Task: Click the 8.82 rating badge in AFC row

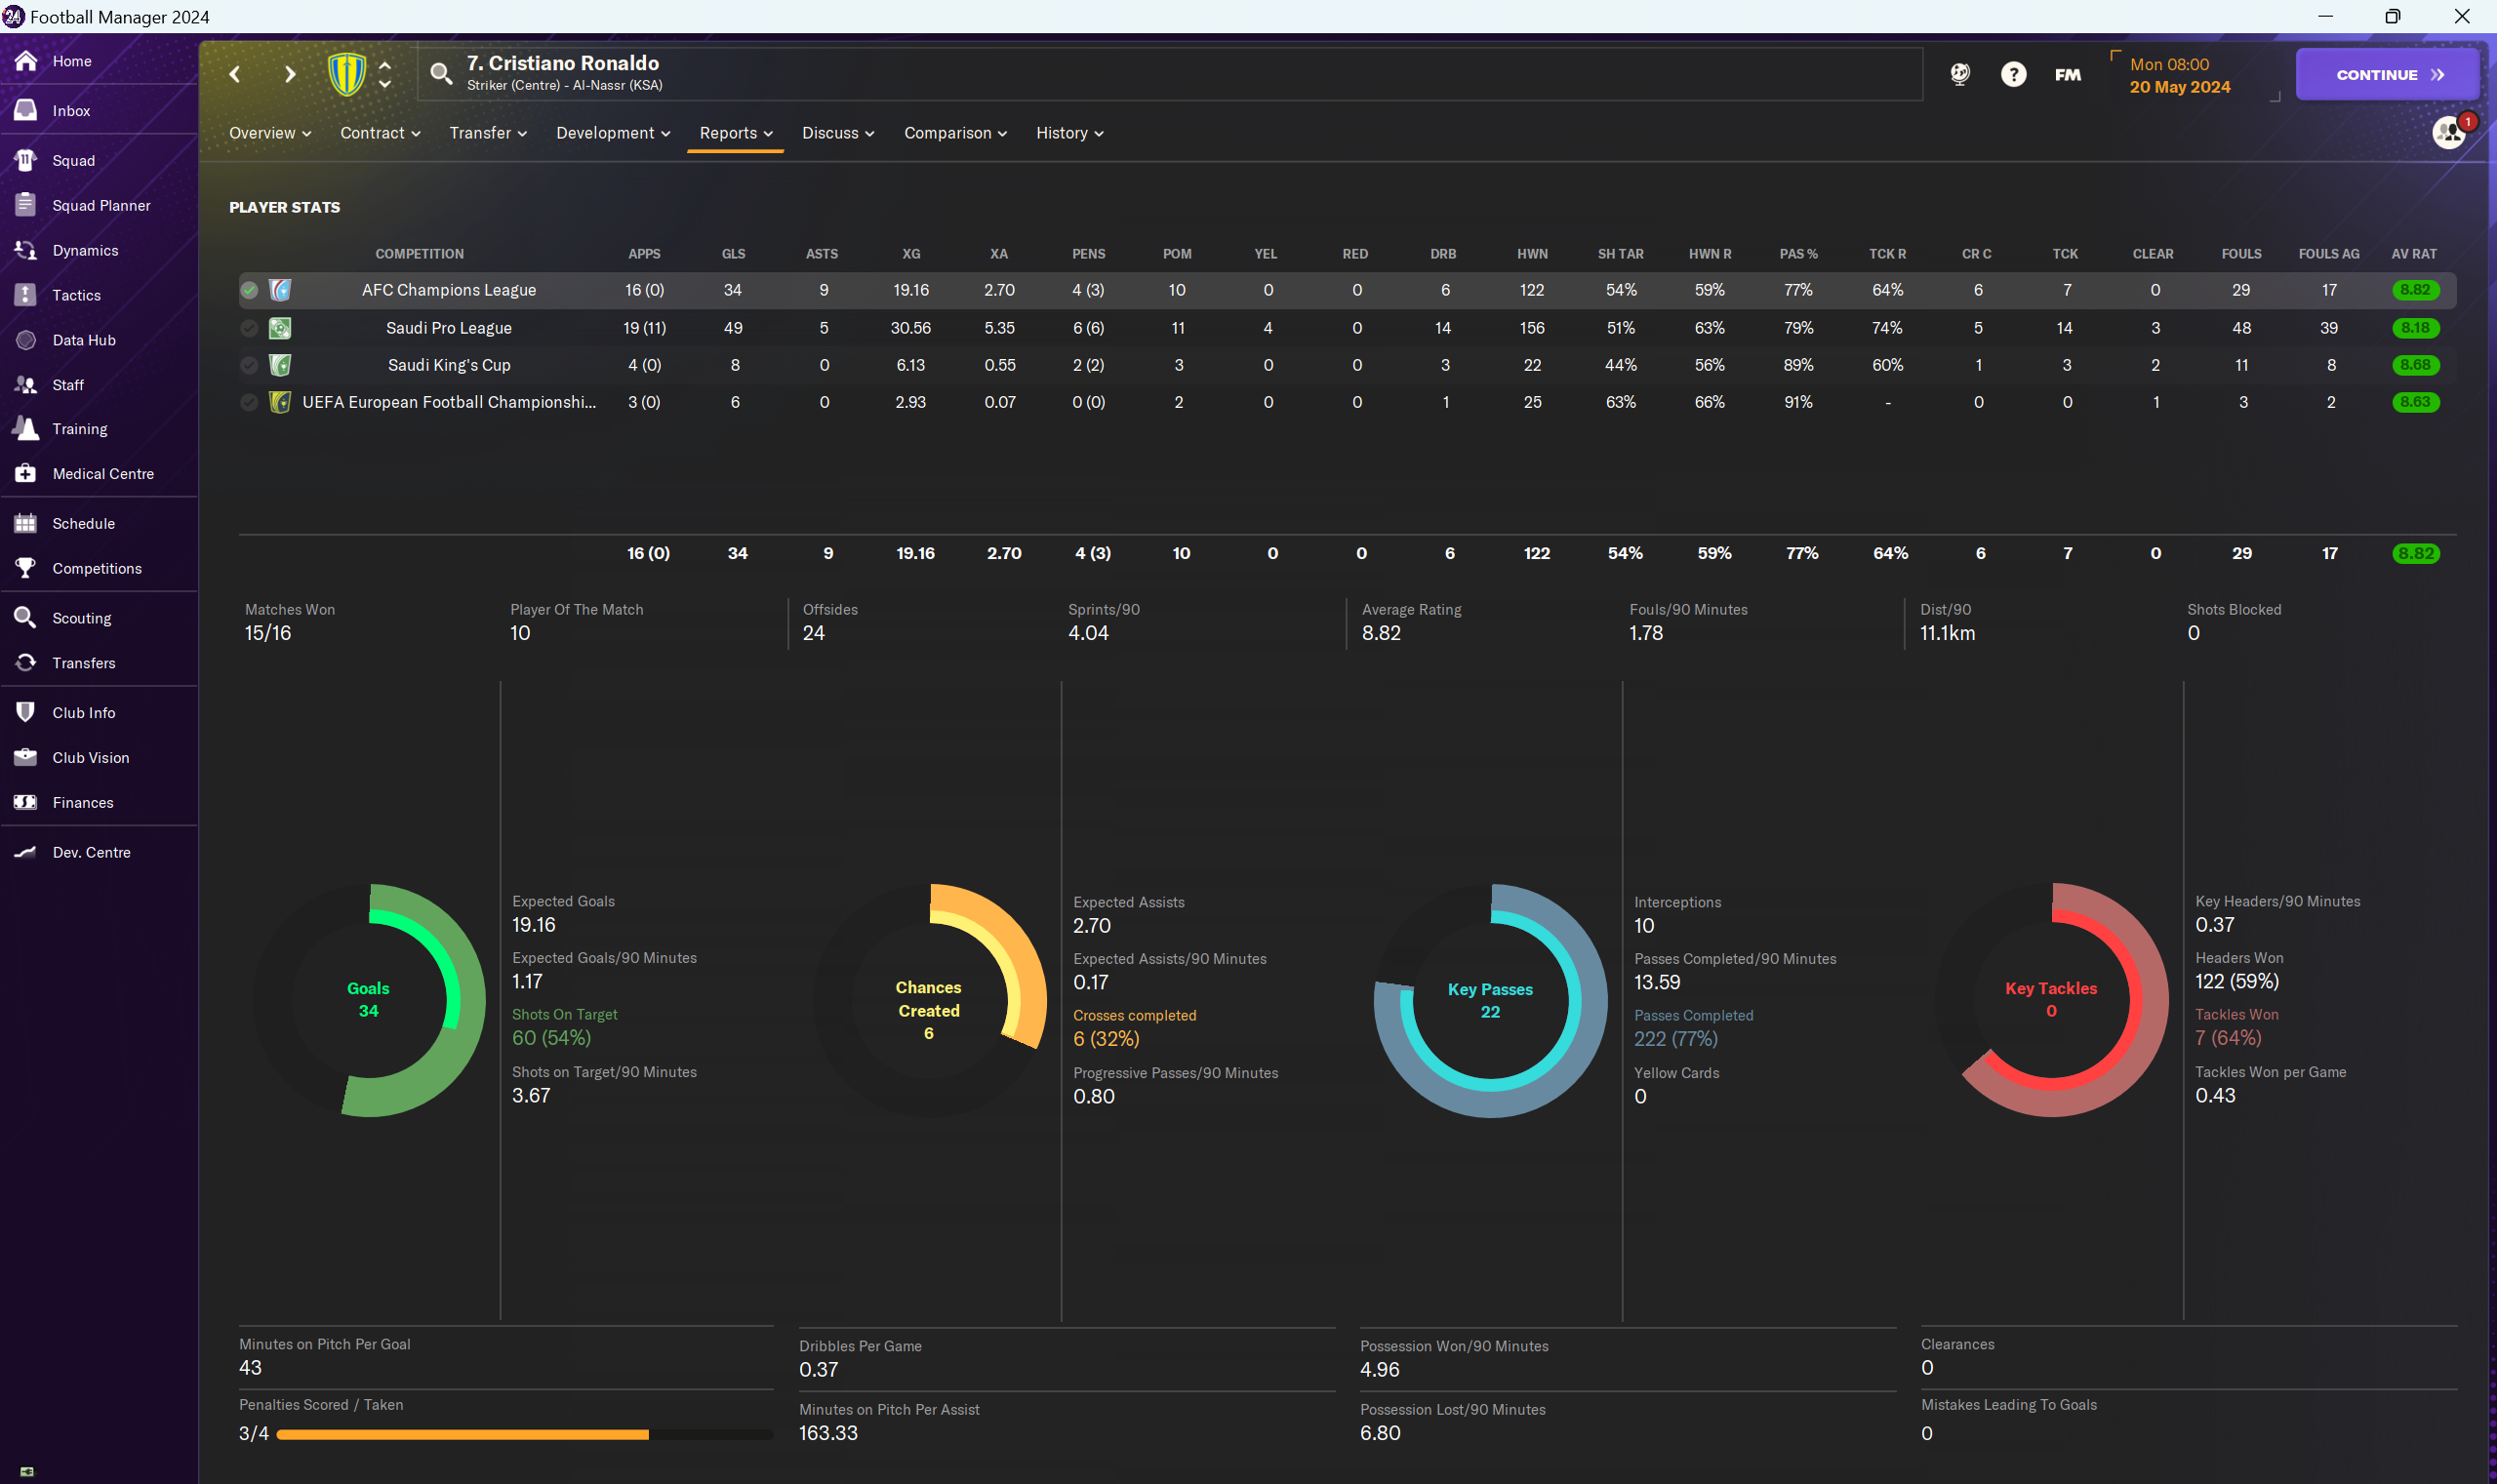Action: click(x=2415, y=290)
